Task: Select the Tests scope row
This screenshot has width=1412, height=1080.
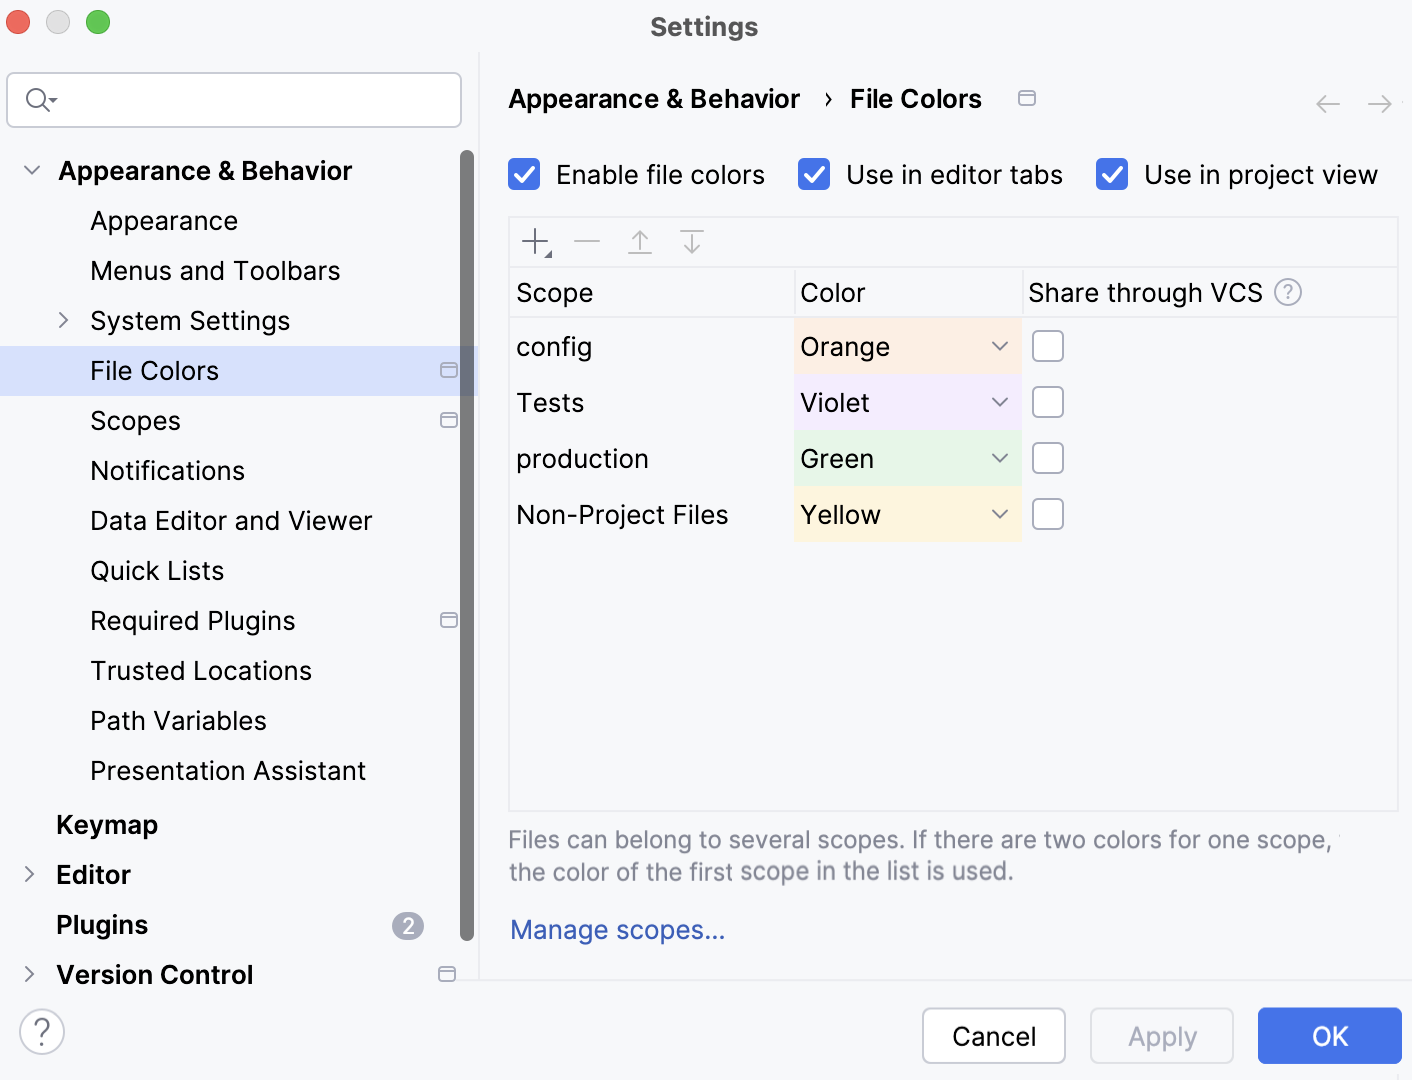Action: pos(652,402)
